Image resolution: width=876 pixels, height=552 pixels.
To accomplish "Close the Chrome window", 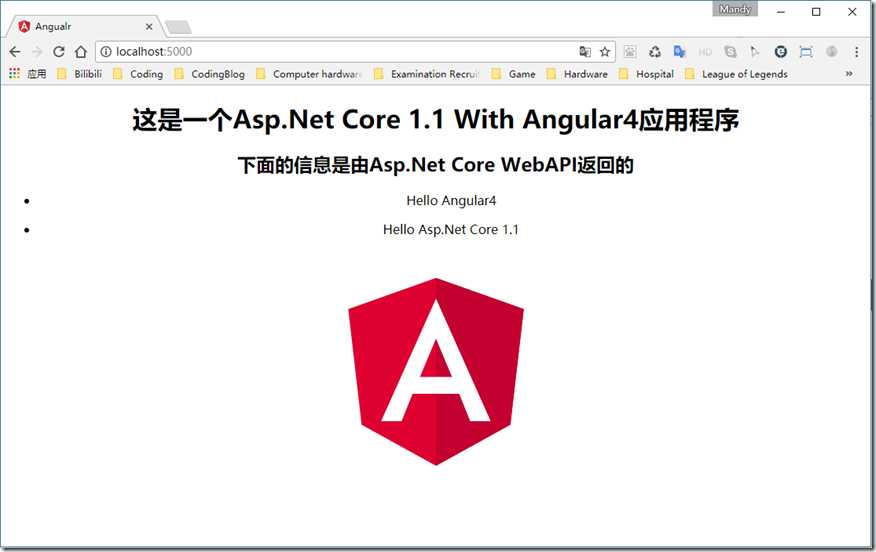I will coord(852,12).
